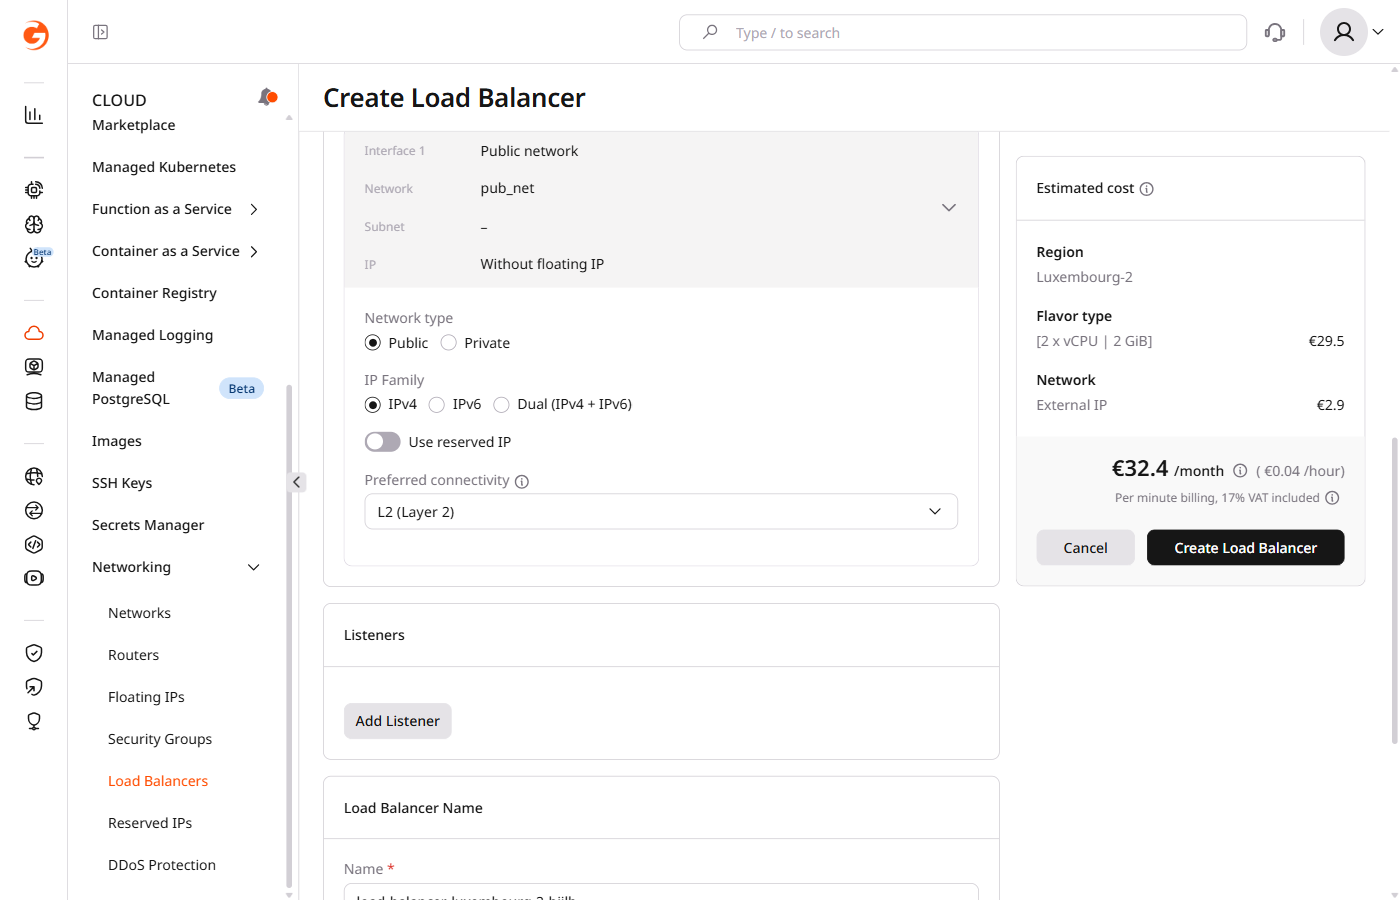Open the code brackets hexagon icon

click(34, 544)
